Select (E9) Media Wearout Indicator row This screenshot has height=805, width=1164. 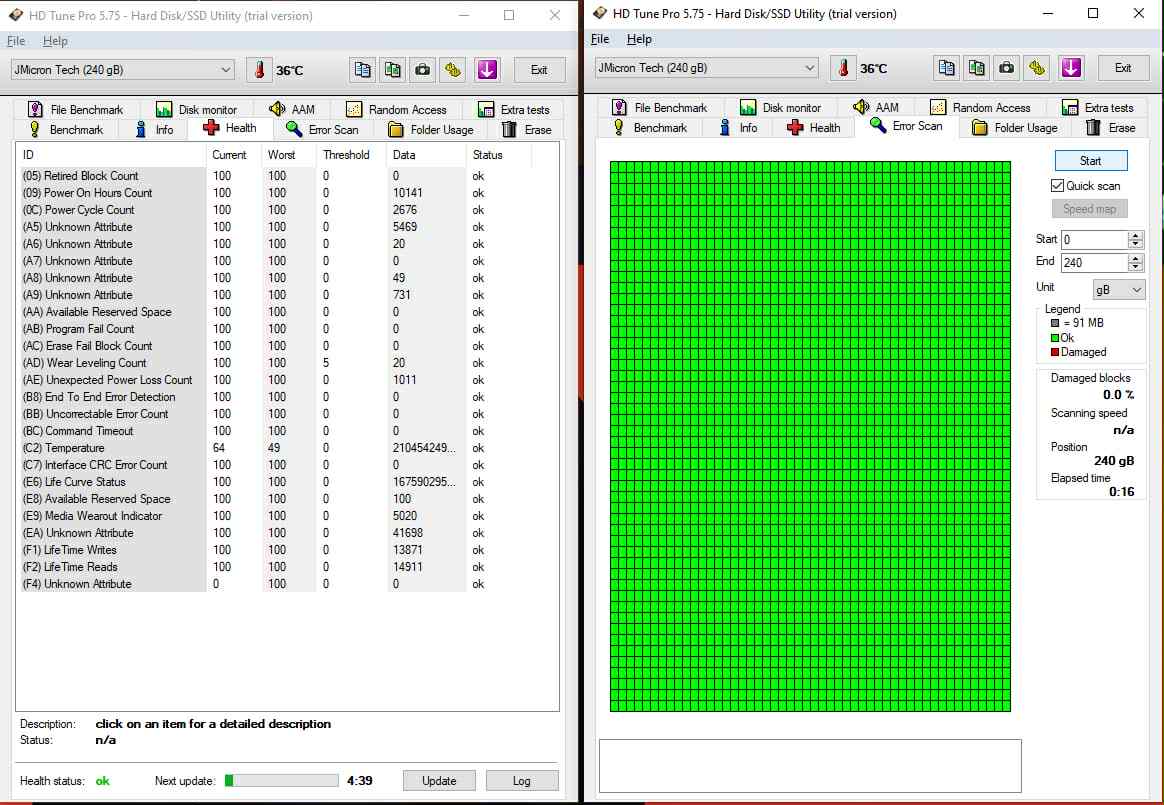click(275, 516)
